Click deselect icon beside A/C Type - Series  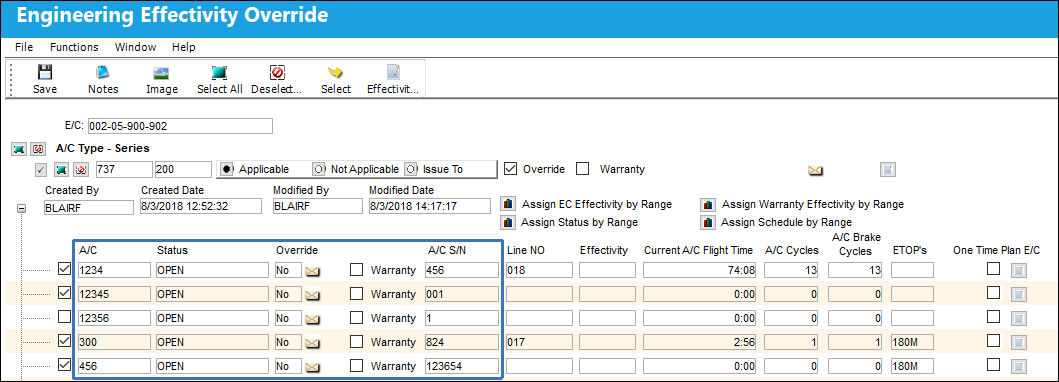tap(37, 148)
